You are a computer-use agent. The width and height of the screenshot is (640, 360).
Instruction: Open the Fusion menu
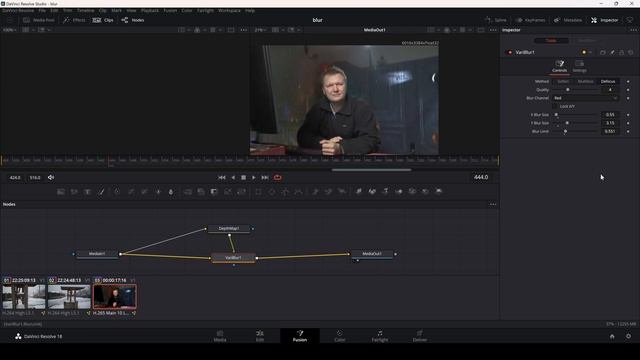tap(170, 10)
